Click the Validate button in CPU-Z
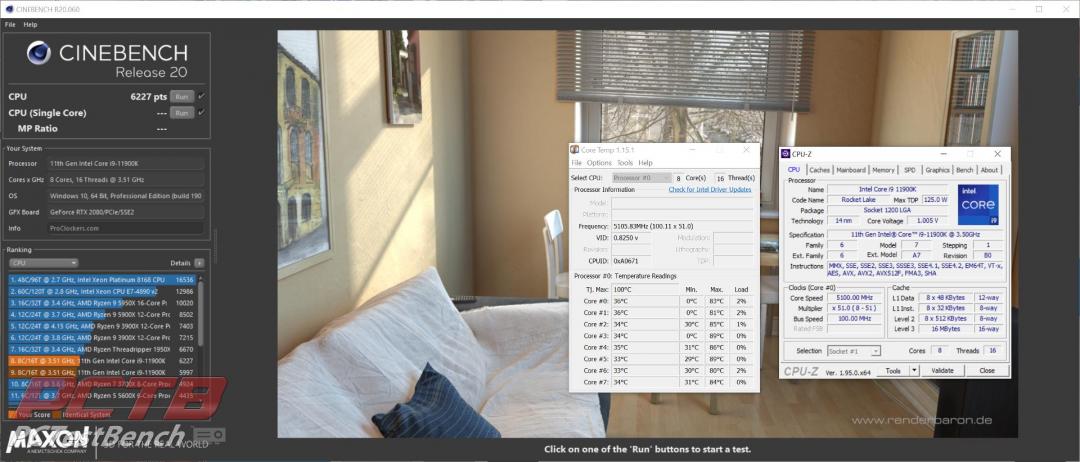 coord(942,370)
